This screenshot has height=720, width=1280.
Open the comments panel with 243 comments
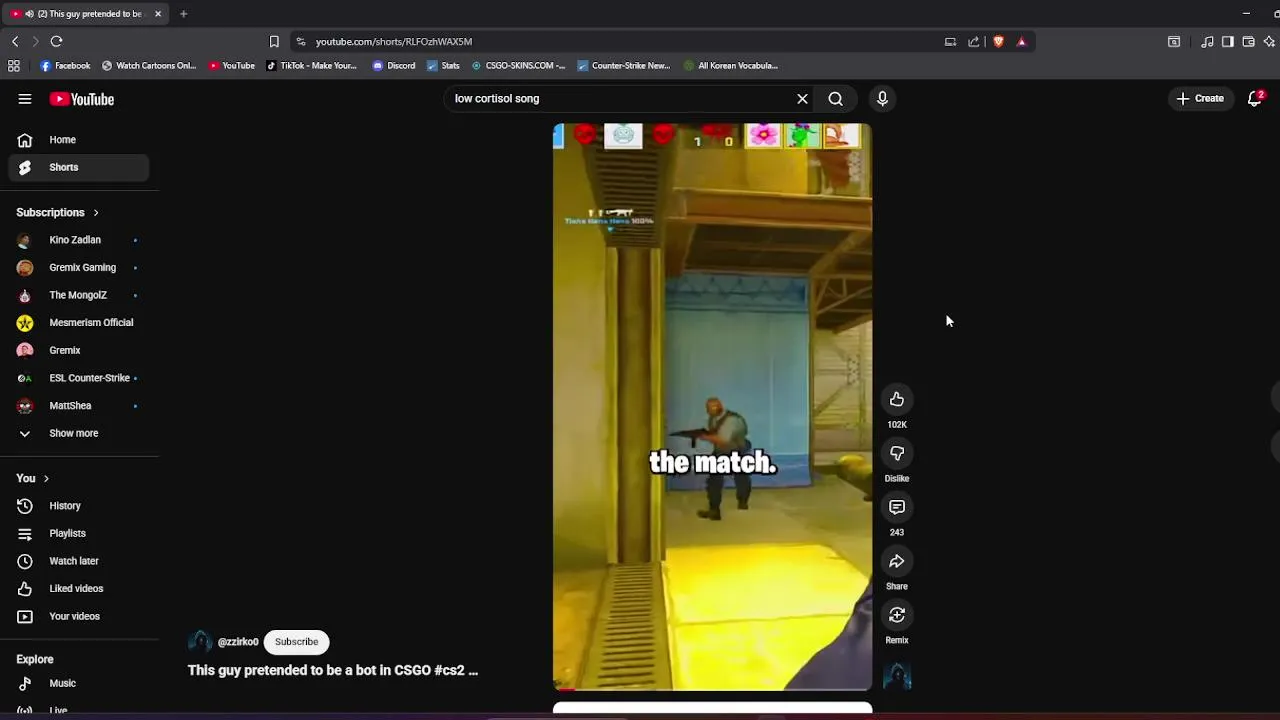coord(897,508)
